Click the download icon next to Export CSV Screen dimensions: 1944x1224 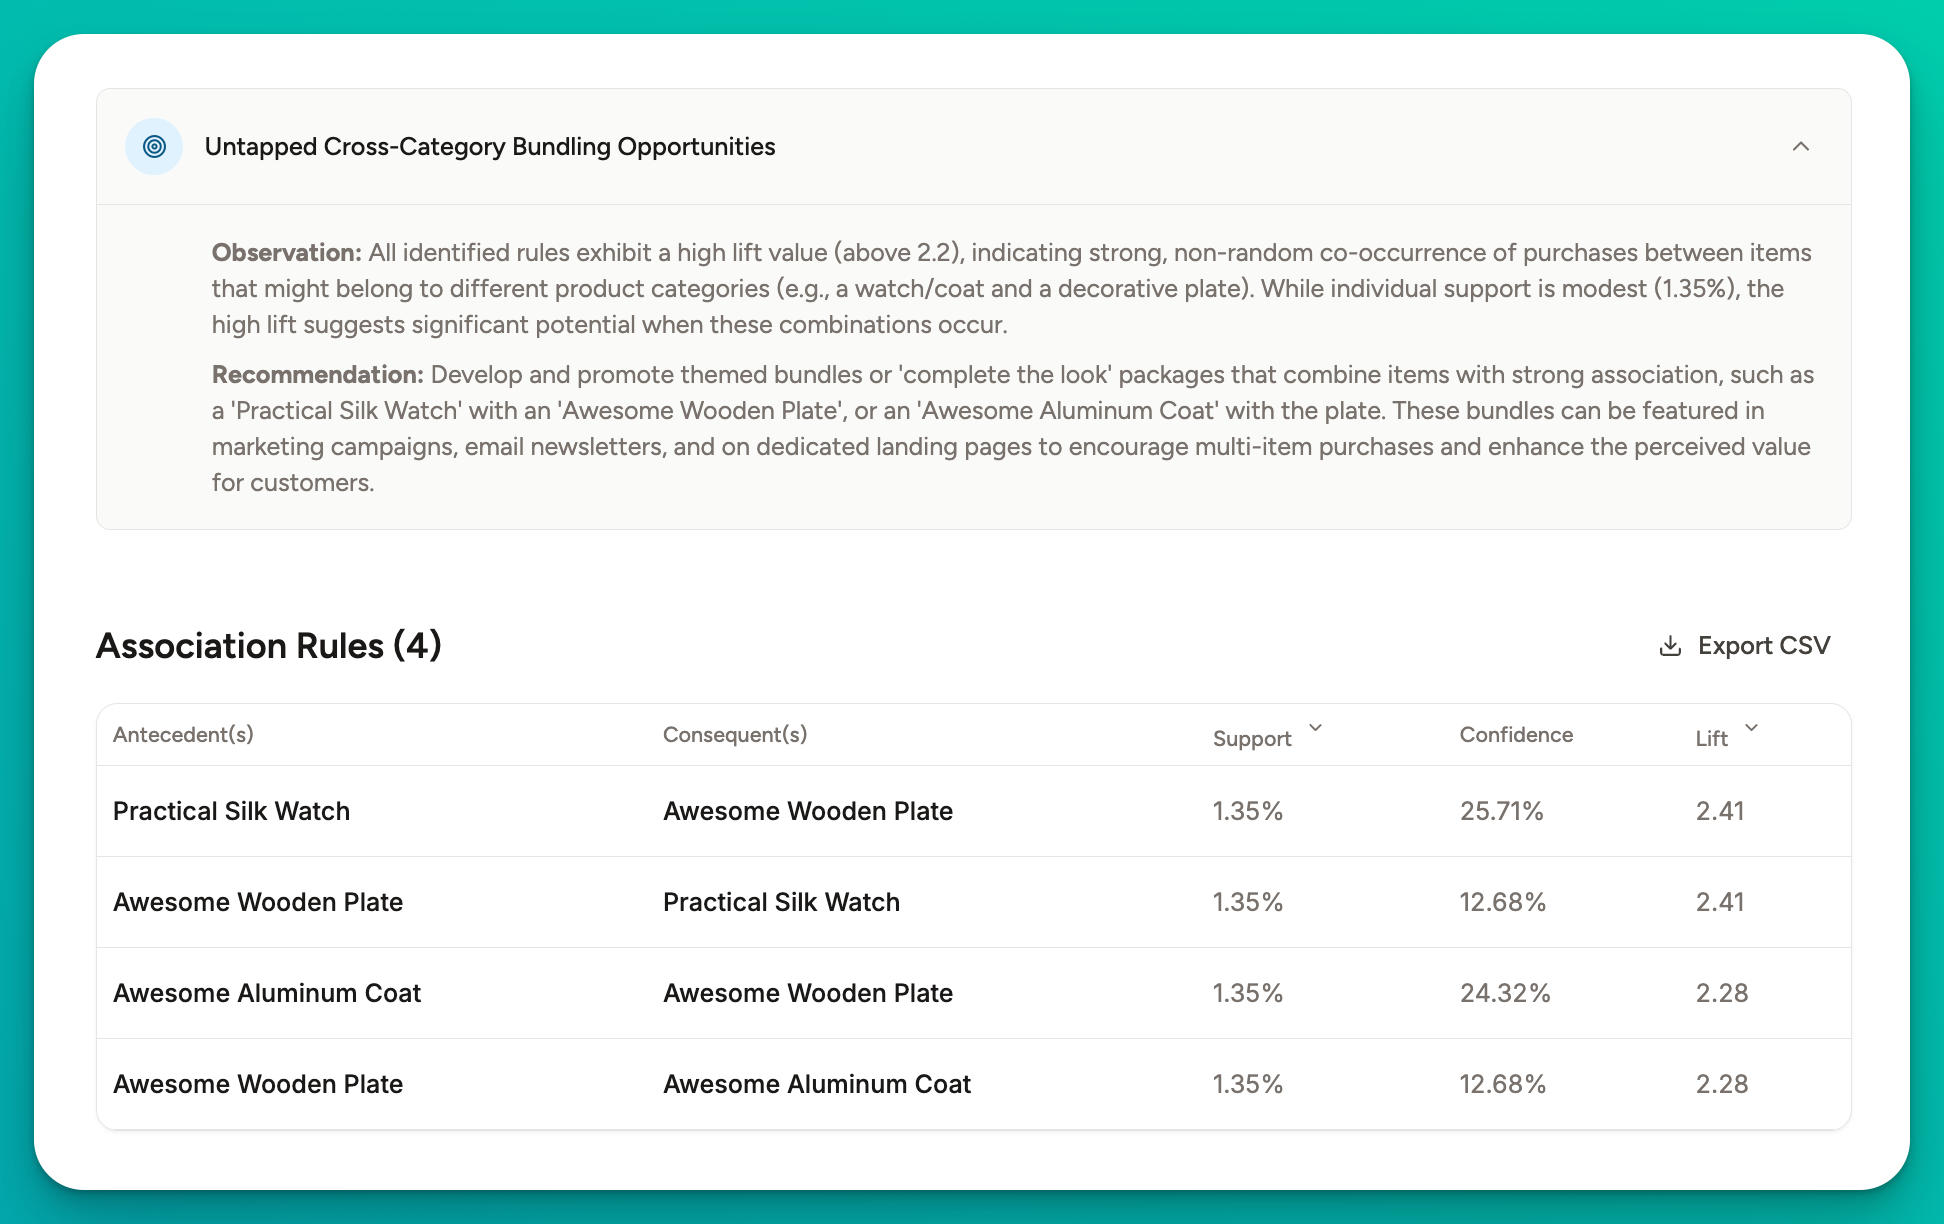(1669, 645)
